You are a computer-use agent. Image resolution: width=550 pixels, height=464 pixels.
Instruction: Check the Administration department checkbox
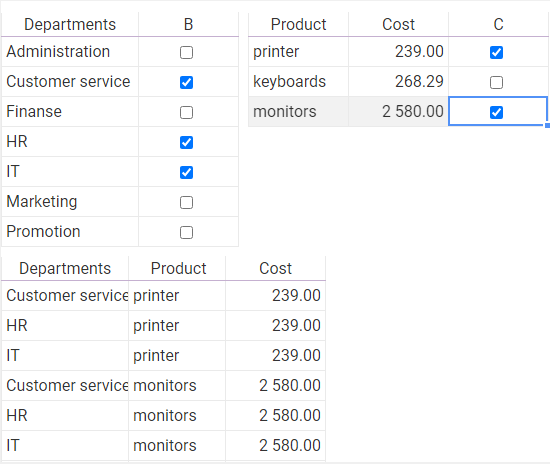click(x=186, y=53)
